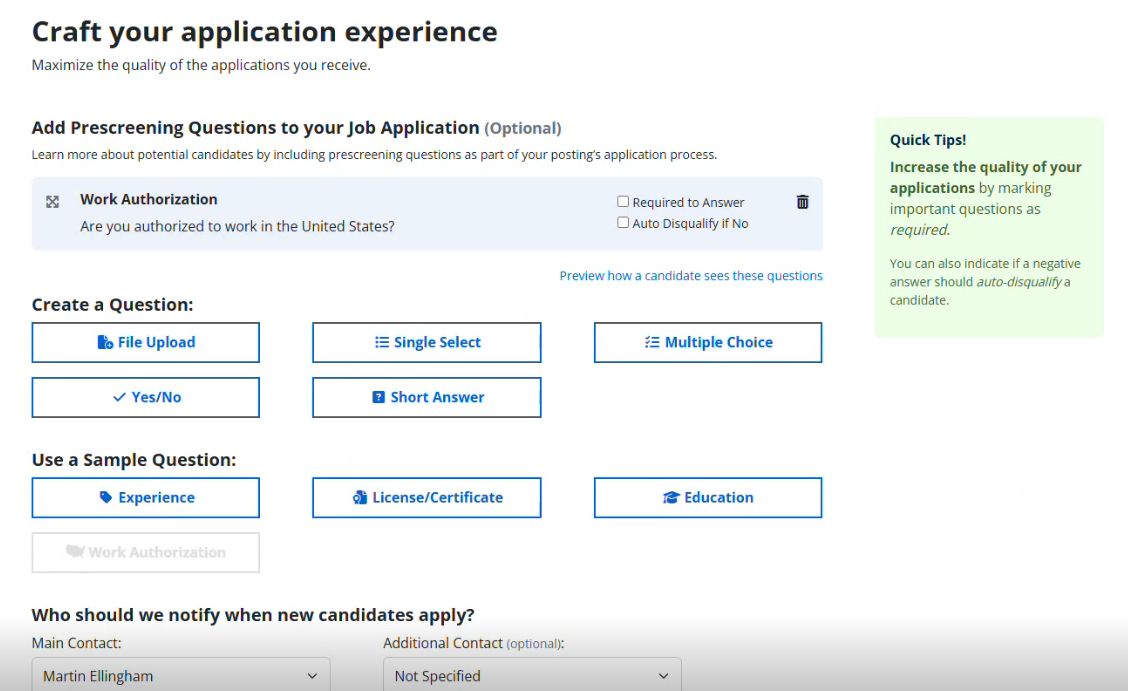
Task: Add a Multiple Choice question
Action: click(x=708, y=342)
